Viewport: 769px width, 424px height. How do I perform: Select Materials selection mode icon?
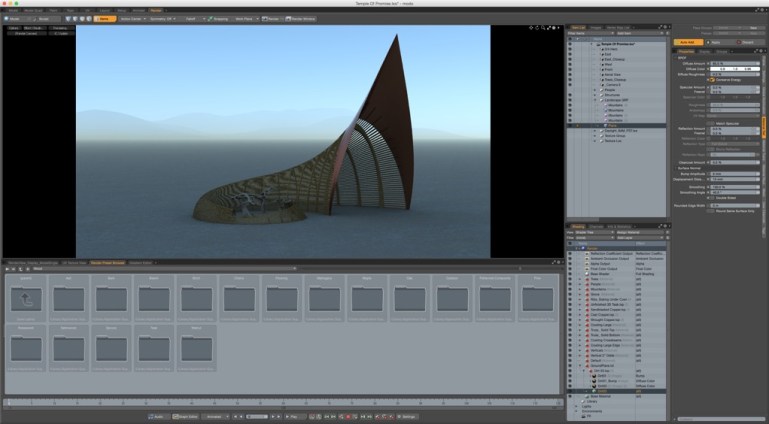pos(89,19)
